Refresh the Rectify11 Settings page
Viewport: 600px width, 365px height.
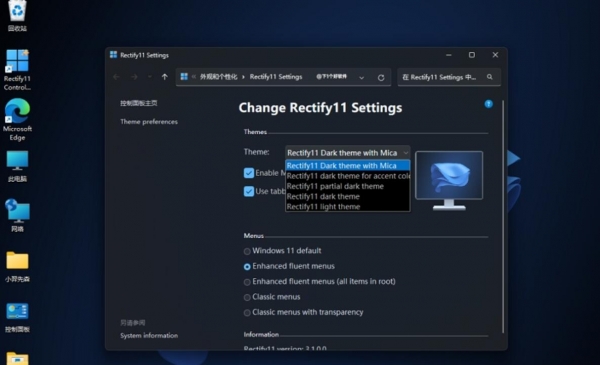tap(381, 78)
